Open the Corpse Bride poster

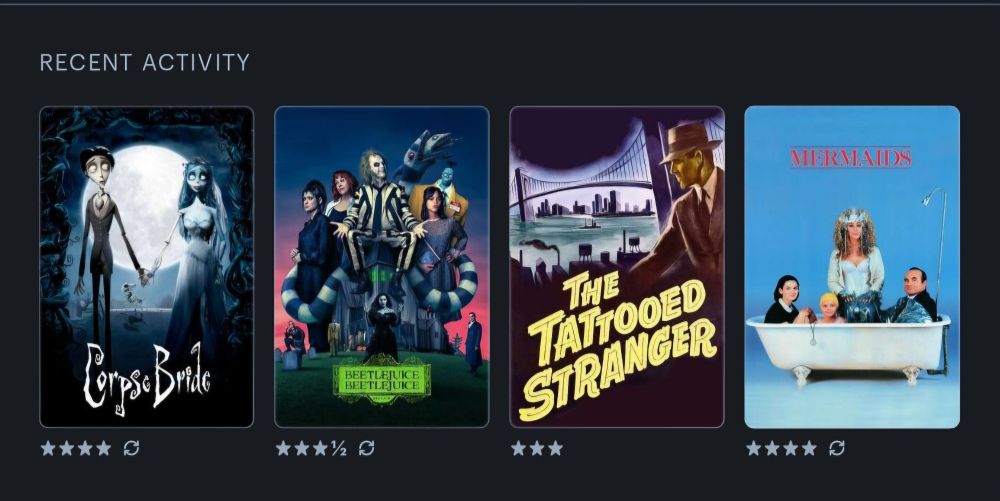pyautogui.click(x=147, y=266)
